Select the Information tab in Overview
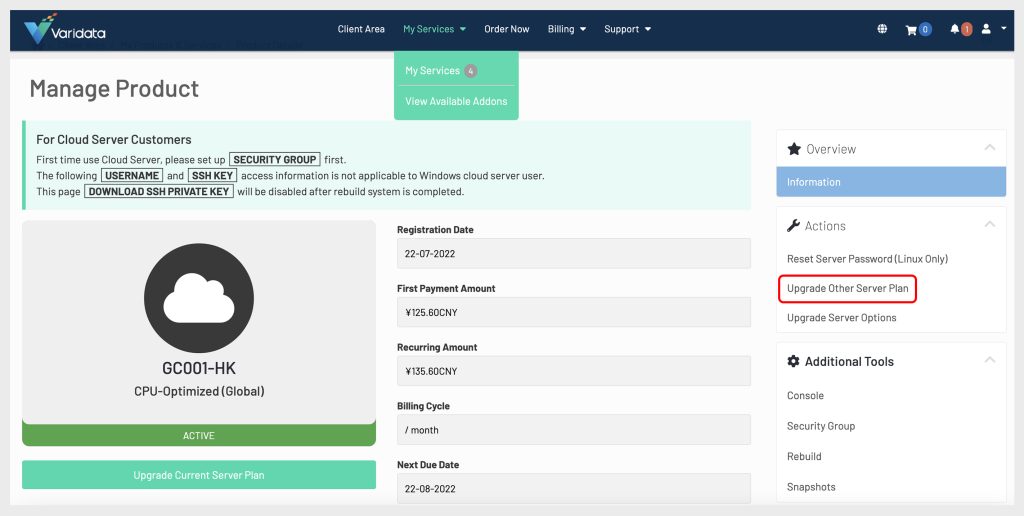The width and height of the screenshot is (1024, 516). [890, 182]
